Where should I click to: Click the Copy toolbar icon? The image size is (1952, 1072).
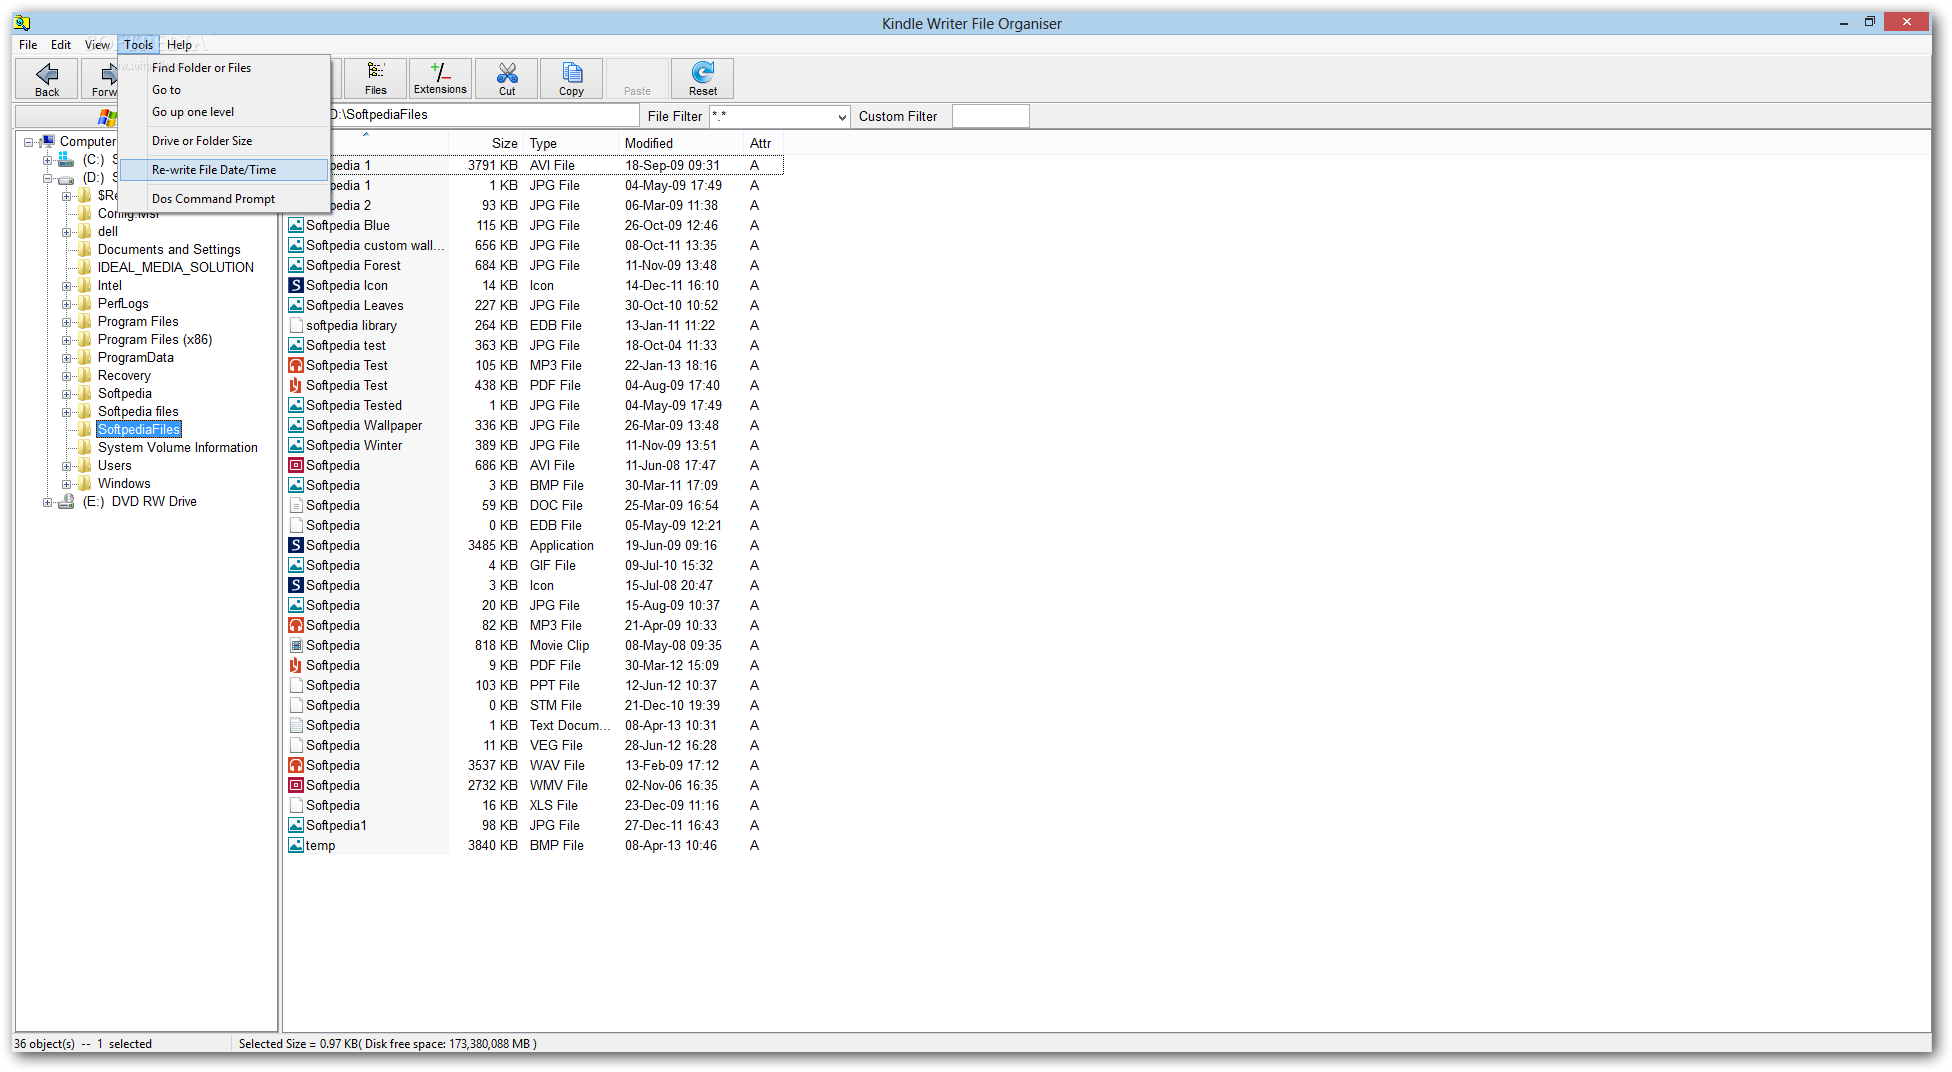pyautogui.click(x=572, y=73)
